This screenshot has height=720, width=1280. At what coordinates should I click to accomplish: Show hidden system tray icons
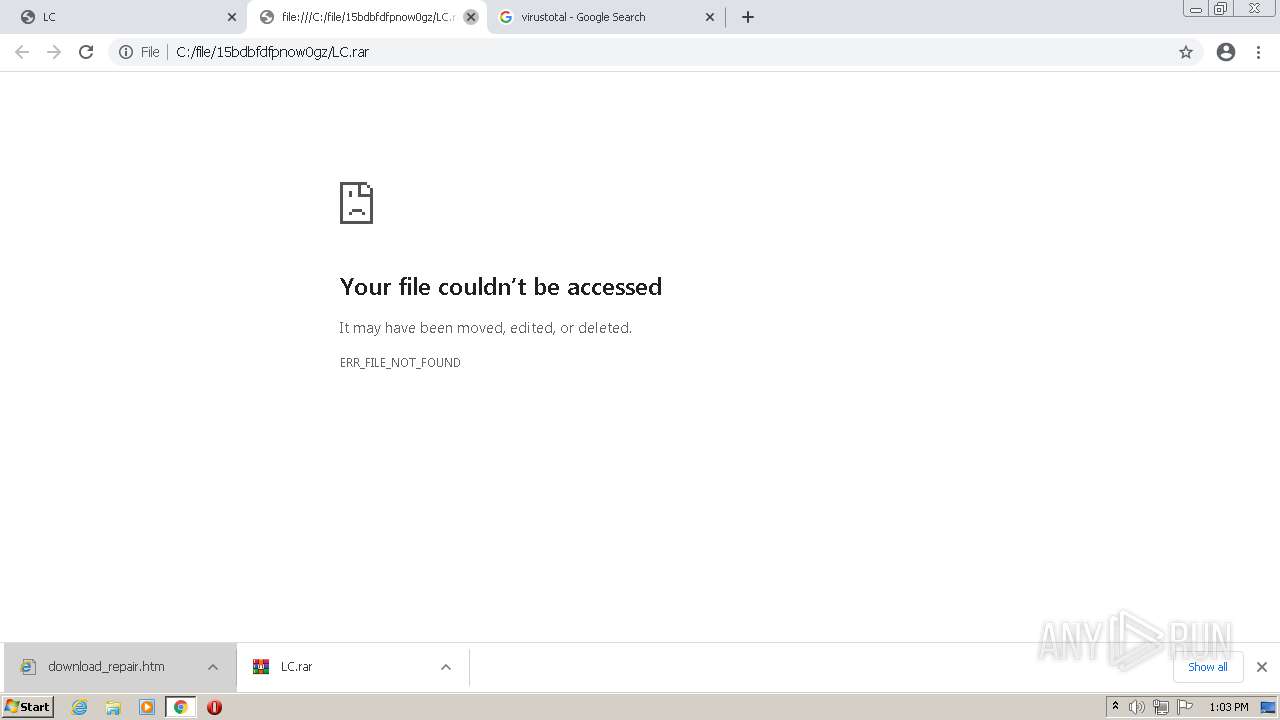(1116, 707)
